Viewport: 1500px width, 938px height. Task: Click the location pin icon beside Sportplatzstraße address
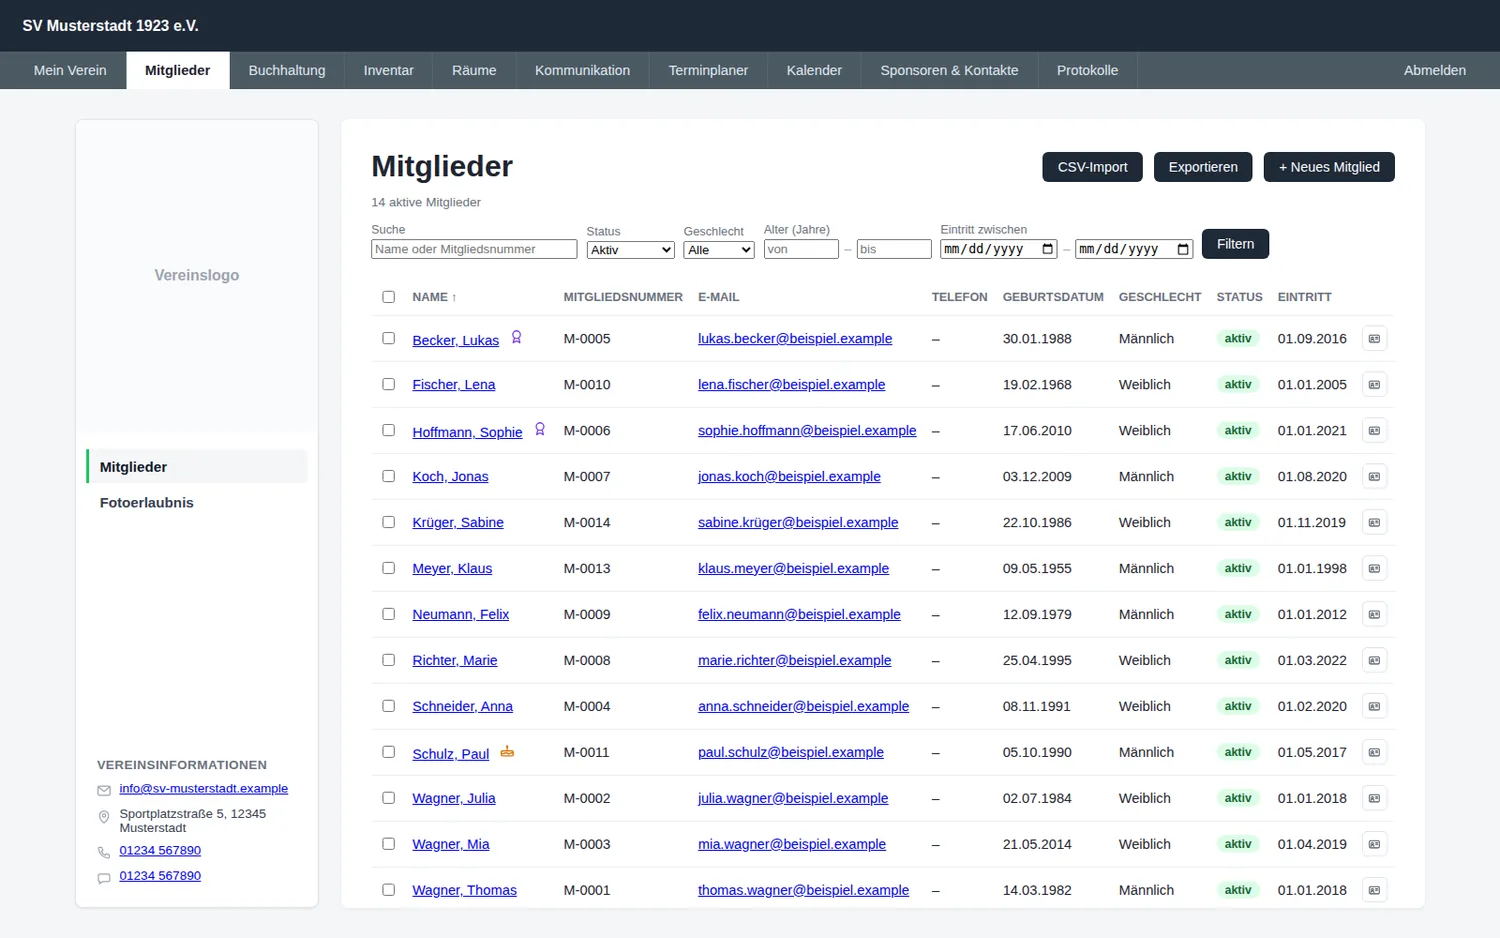[104, 817]
